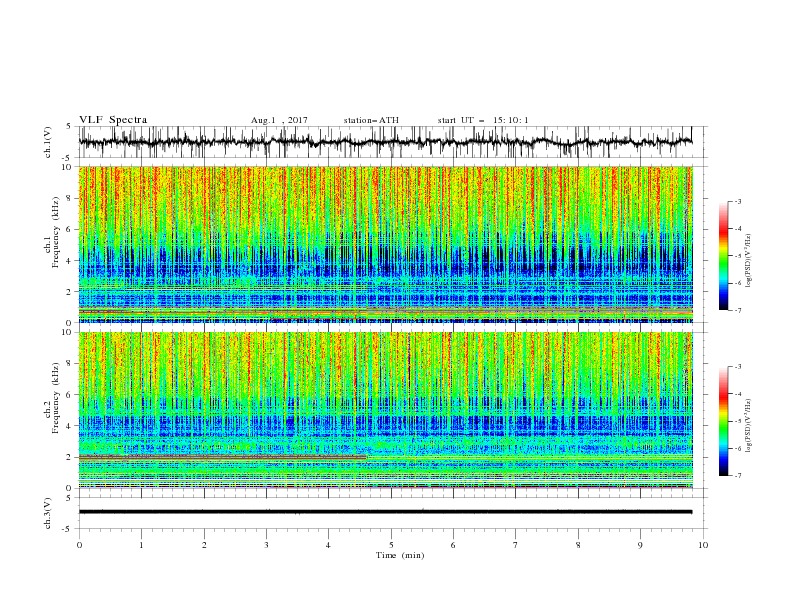Click the "-3" label on ch.1 color bar
The image size is (792, 612).
coord(738,201)
